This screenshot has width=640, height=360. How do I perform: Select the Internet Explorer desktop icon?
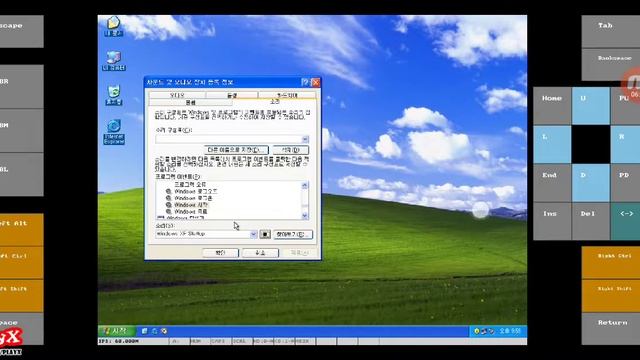(114, 131)
